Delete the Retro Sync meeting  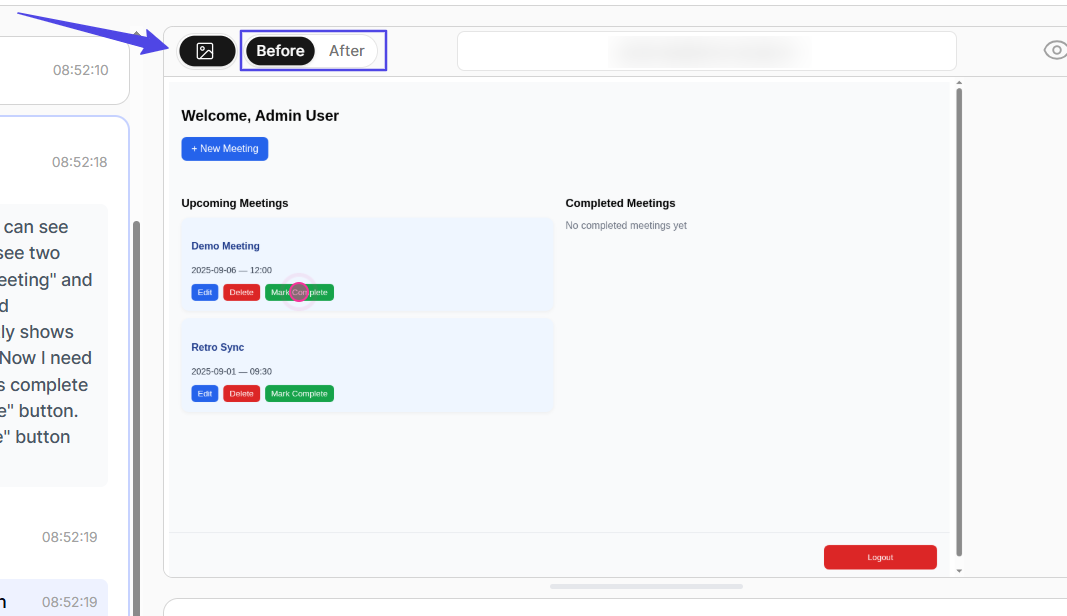[241, 394]
